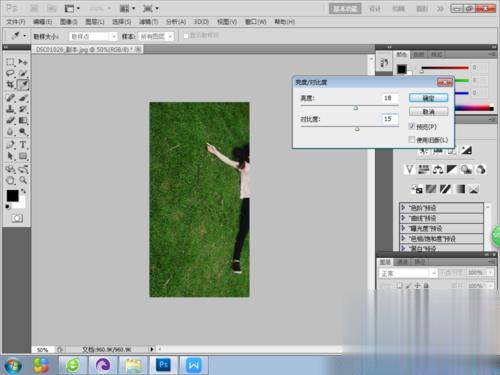Open the sample size dropdown
The height and width of the screenshot is (375, 500).
(93, 36)
